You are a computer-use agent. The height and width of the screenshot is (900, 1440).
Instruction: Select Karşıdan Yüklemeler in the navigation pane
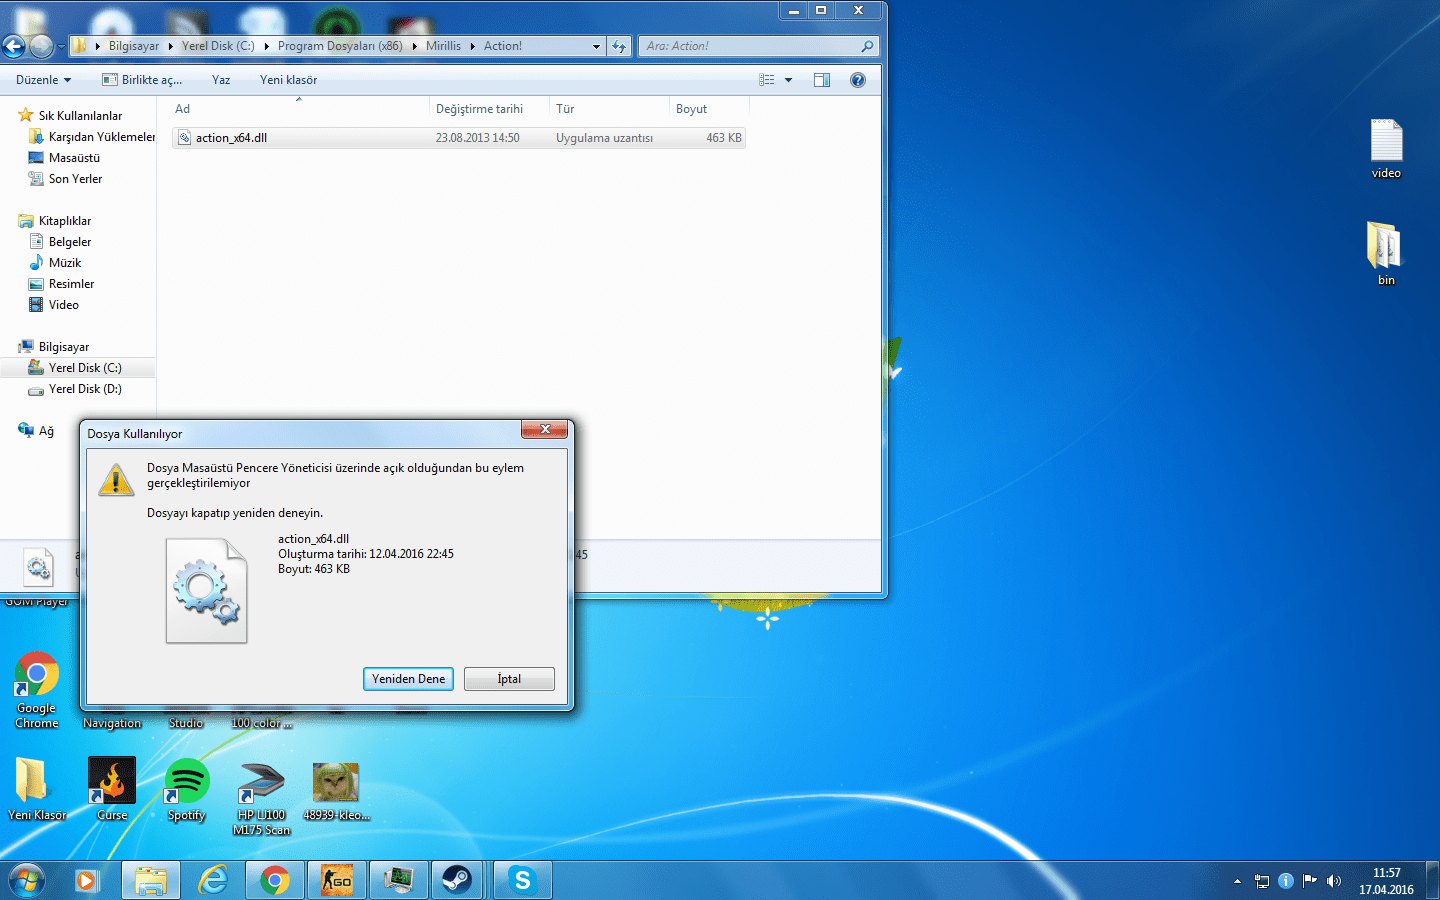pos(92,137)
